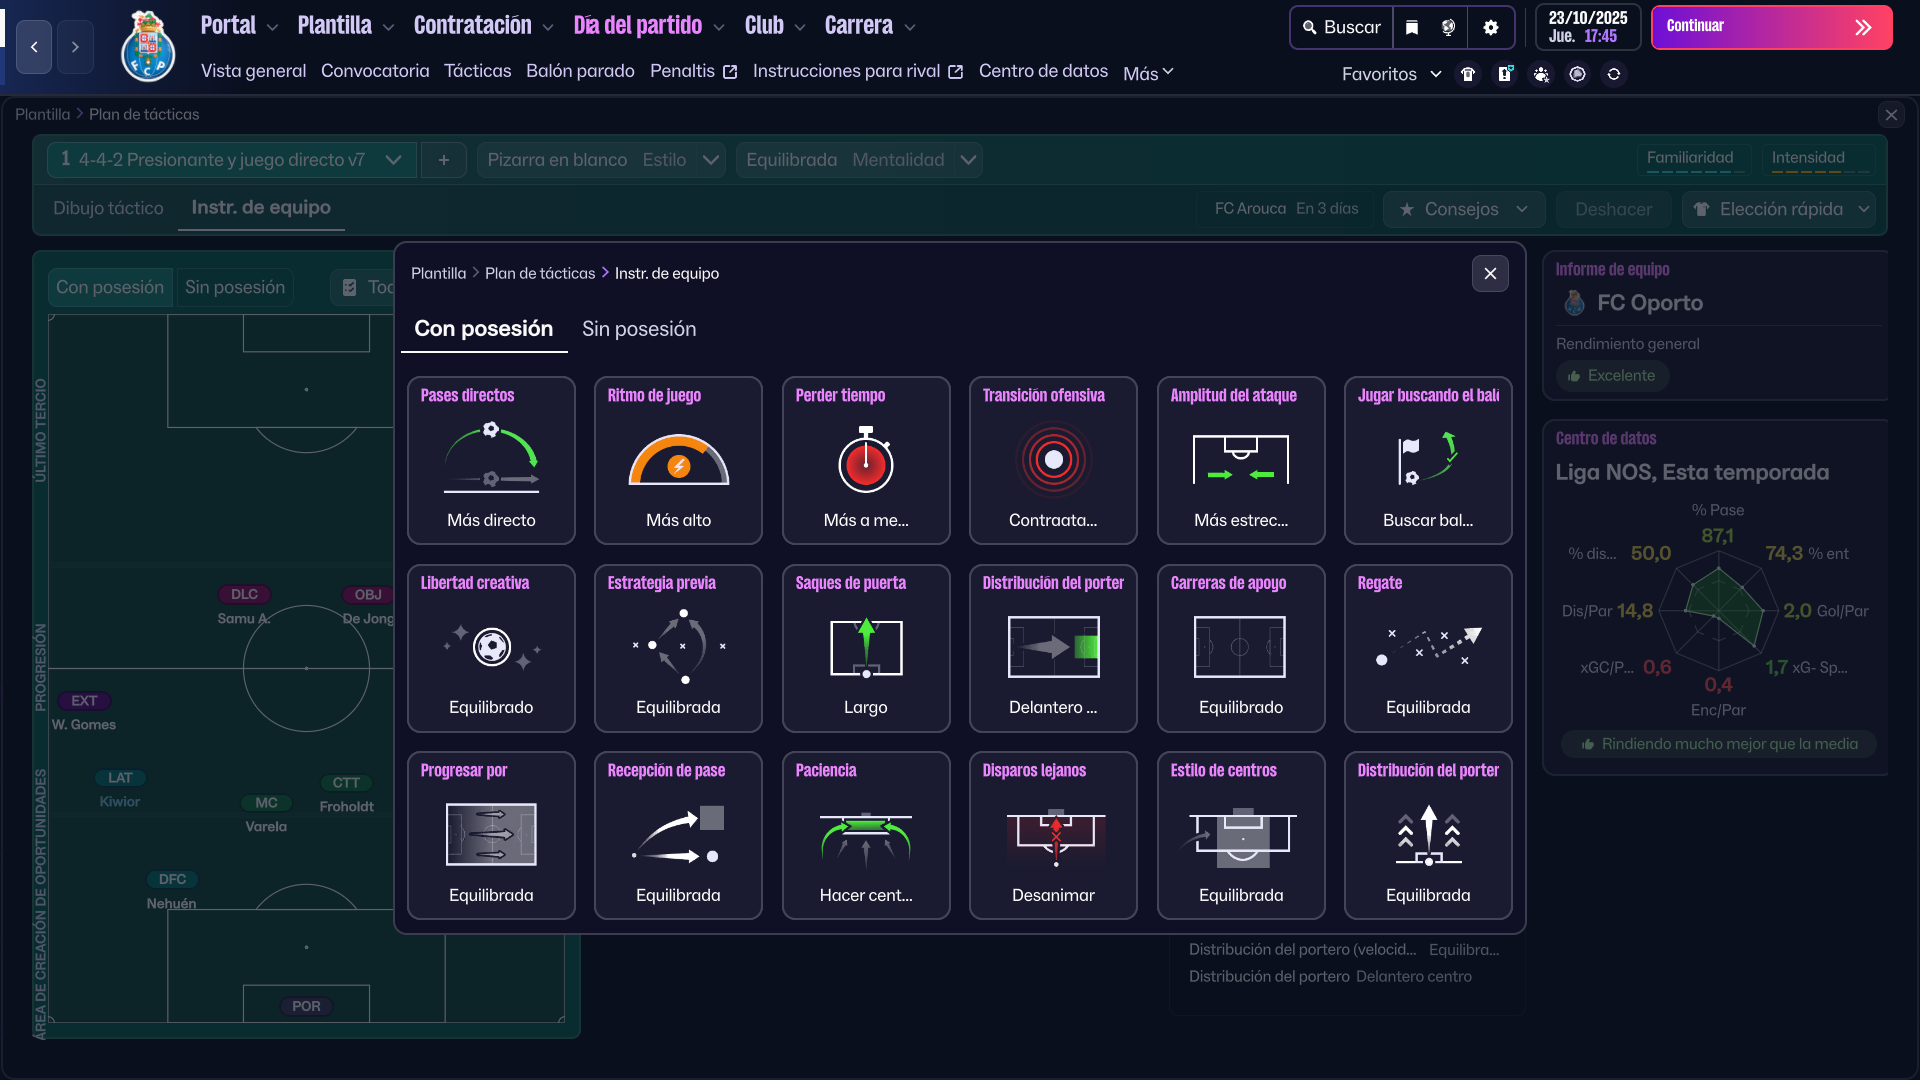Close the Instr. de equipo dialog
Image resolution: width=1920 pixels, height=1080 pixels.
coord(1490,273)
